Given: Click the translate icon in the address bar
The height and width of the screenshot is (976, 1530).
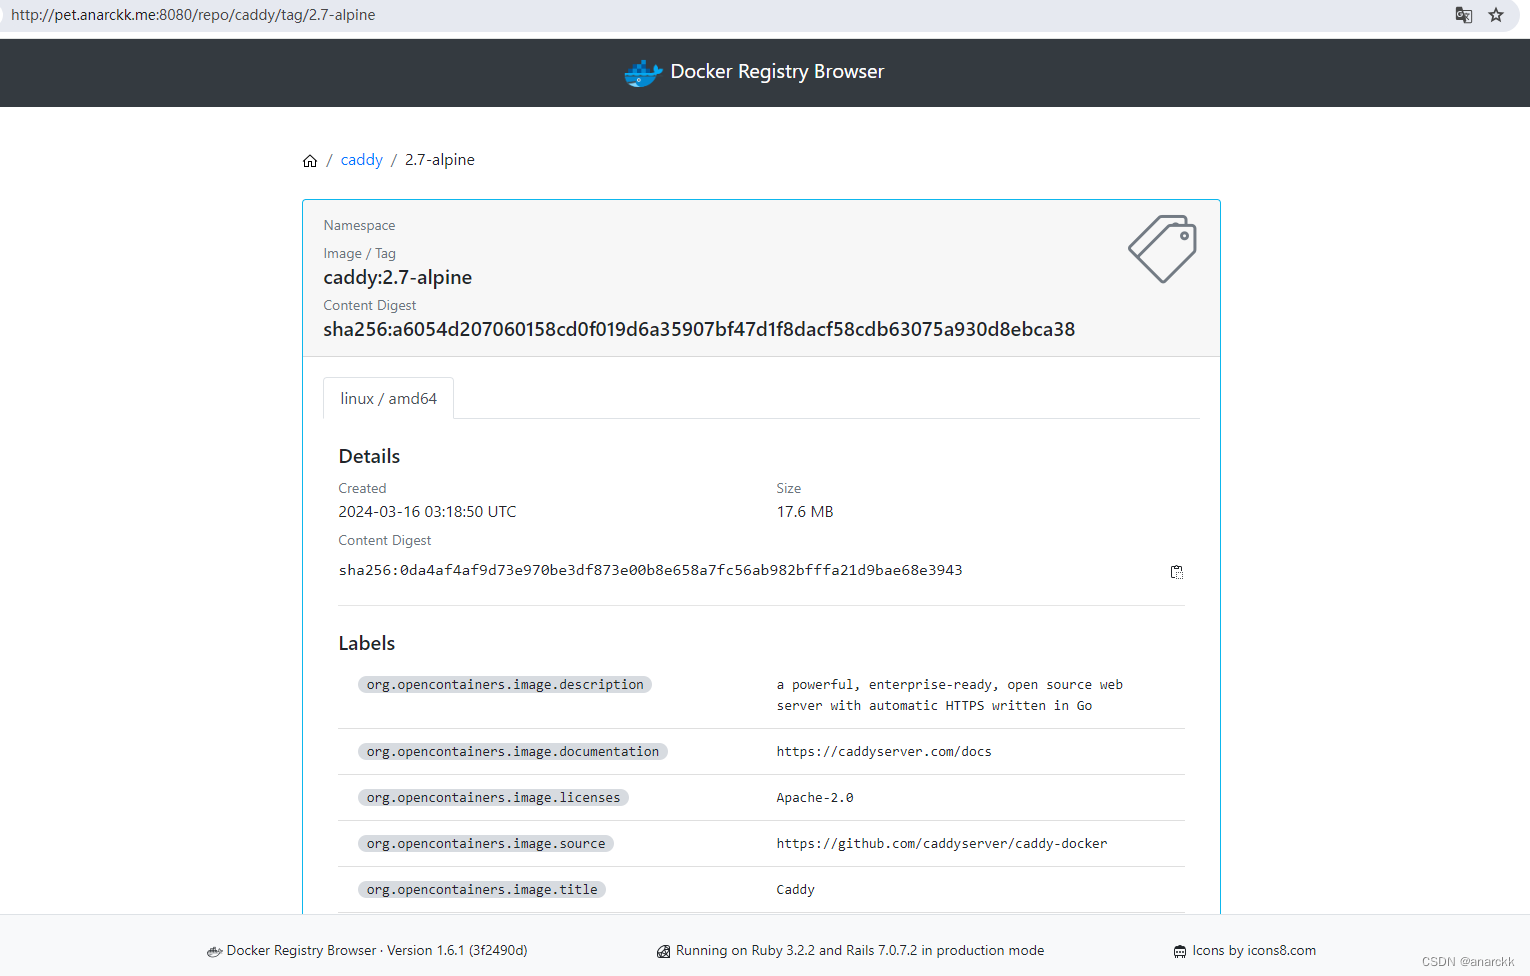Looking at the screenshot, I should pyautogui.click(x=1463, y=15).
